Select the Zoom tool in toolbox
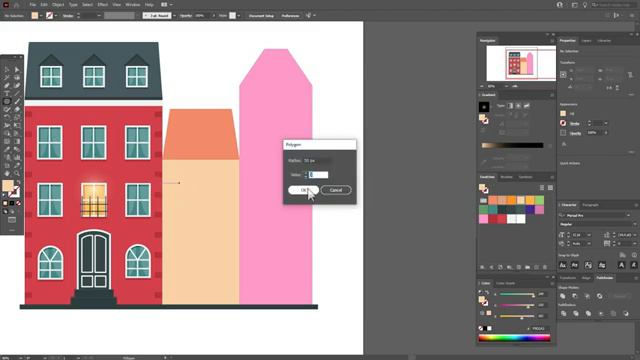Screen dimensions: 640x360 [17, 173]
